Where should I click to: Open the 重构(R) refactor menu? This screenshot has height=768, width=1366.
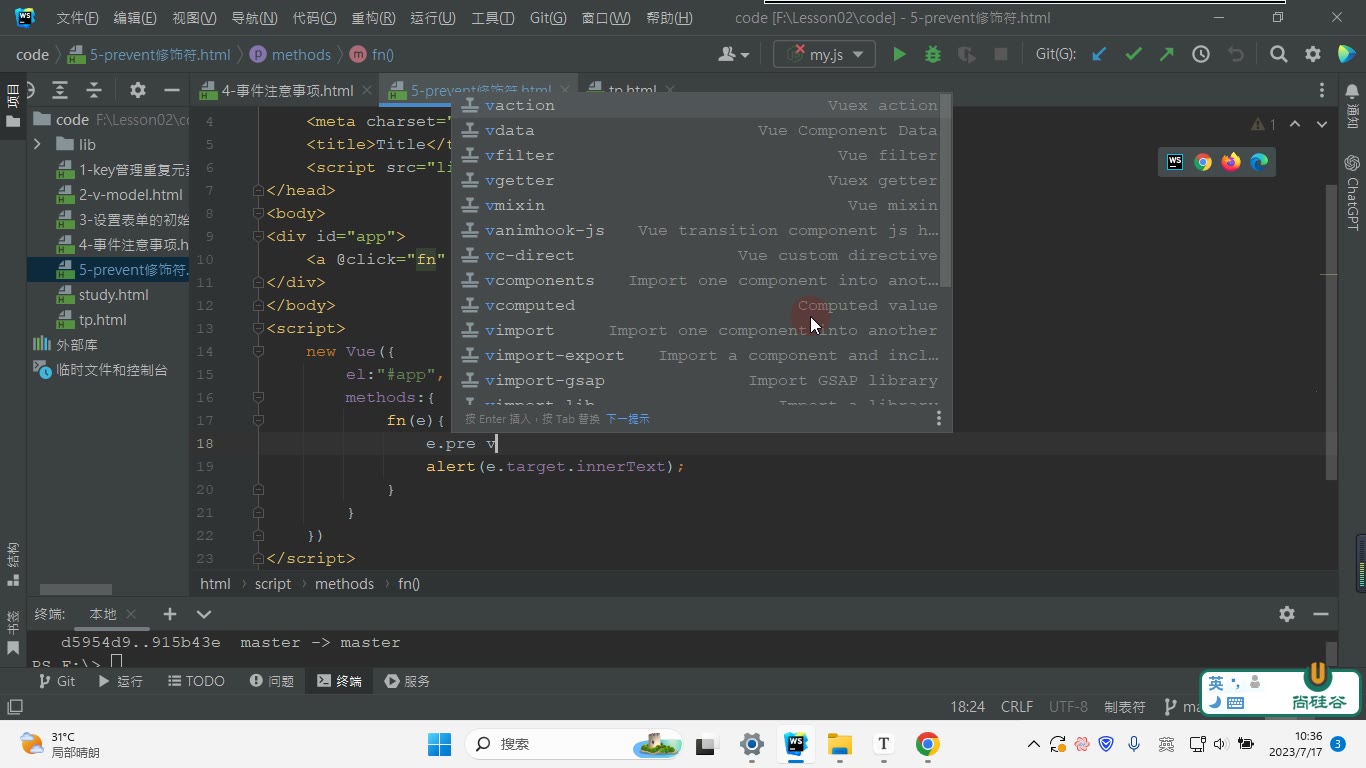pos(373,18)
